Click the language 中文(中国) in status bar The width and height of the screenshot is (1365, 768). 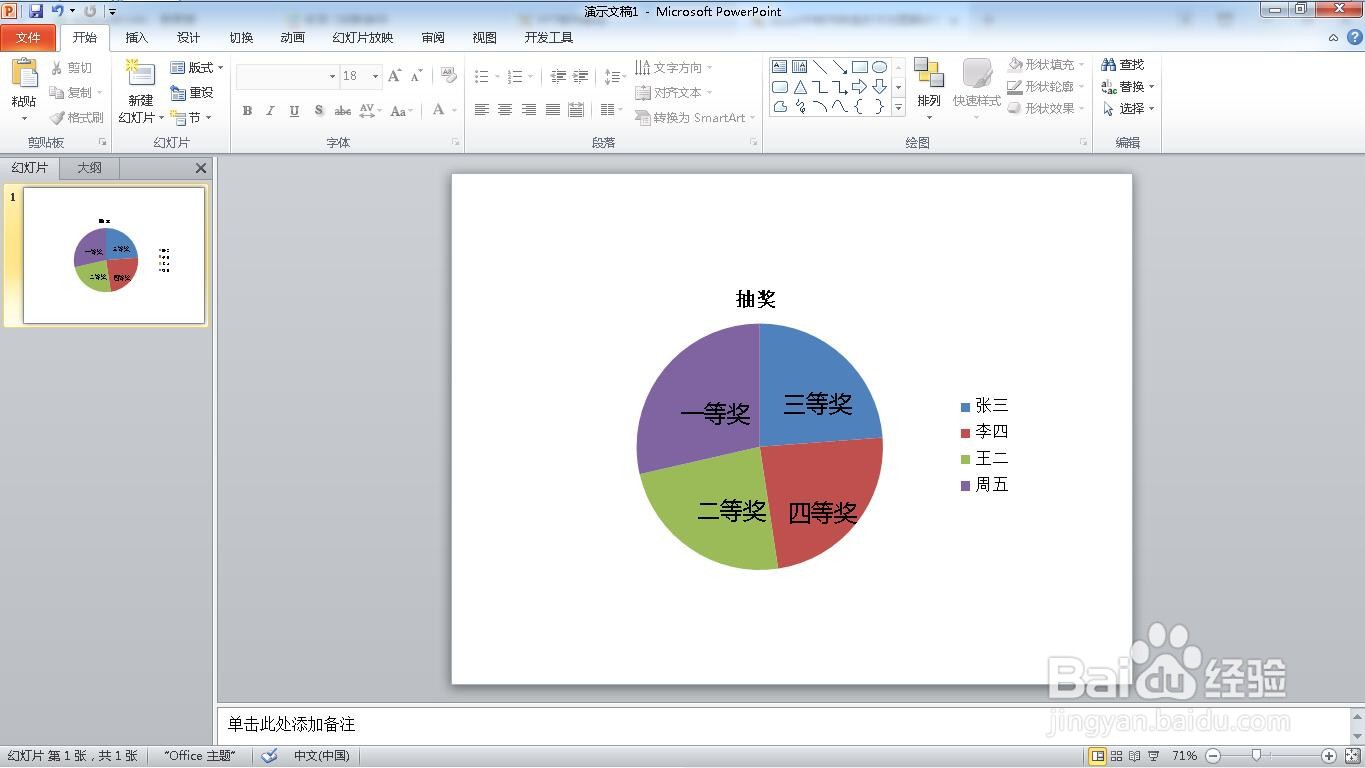322,756
